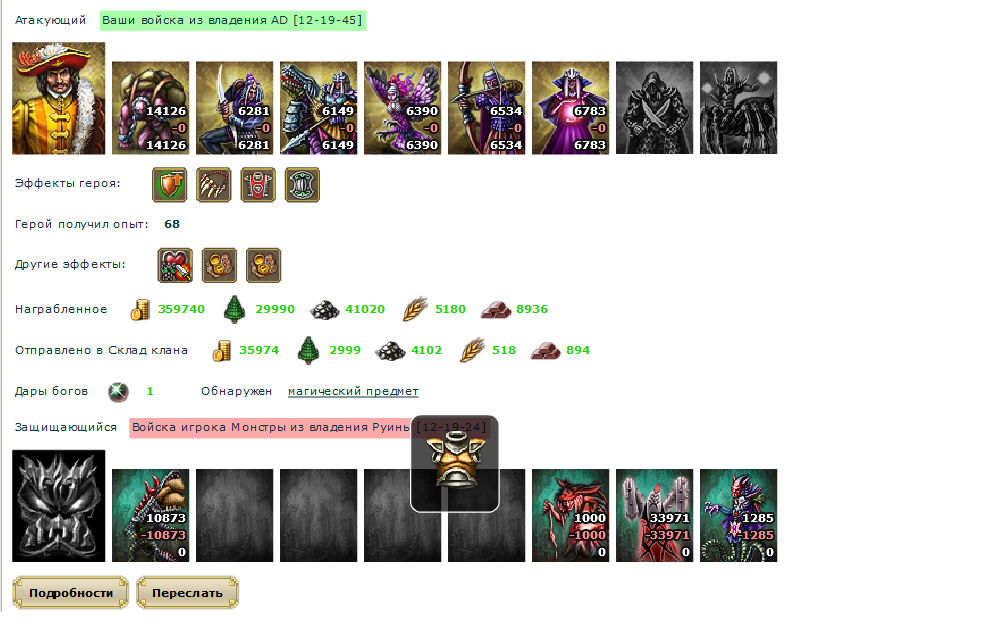Viewport: 1008px width, 630px height.
Task: Click the red armor hero effect icon
Action: pos(258,185)
